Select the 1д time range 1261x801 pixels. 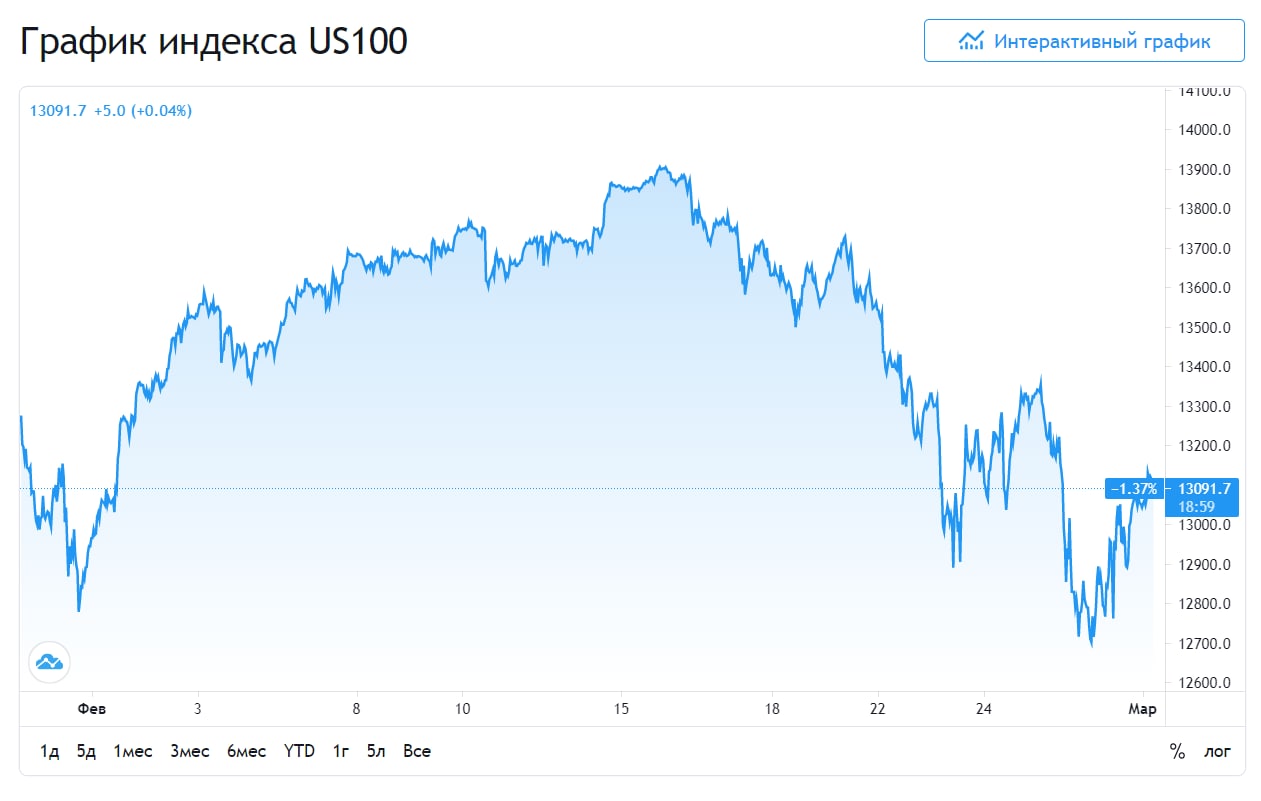pyautogui.click(x=49, y=751)
